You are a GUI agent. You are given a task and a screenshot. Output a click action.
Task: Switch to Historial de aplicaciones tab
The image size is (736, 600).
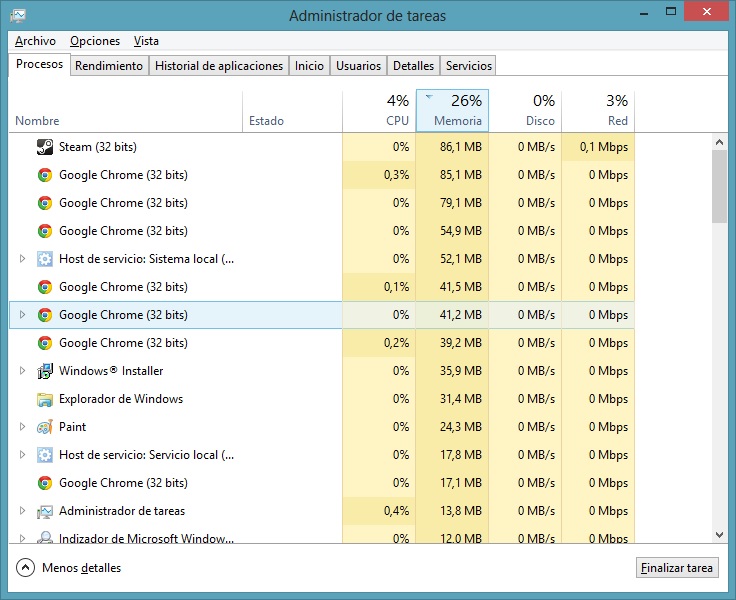[219, 66]
